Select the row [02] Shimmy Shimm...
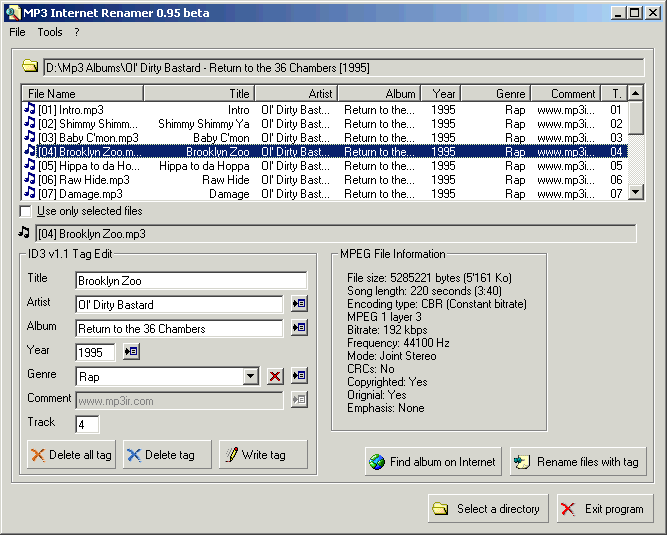Image resolution: width=667 pixels, height=535 pixels. click(x=325, y=124)
